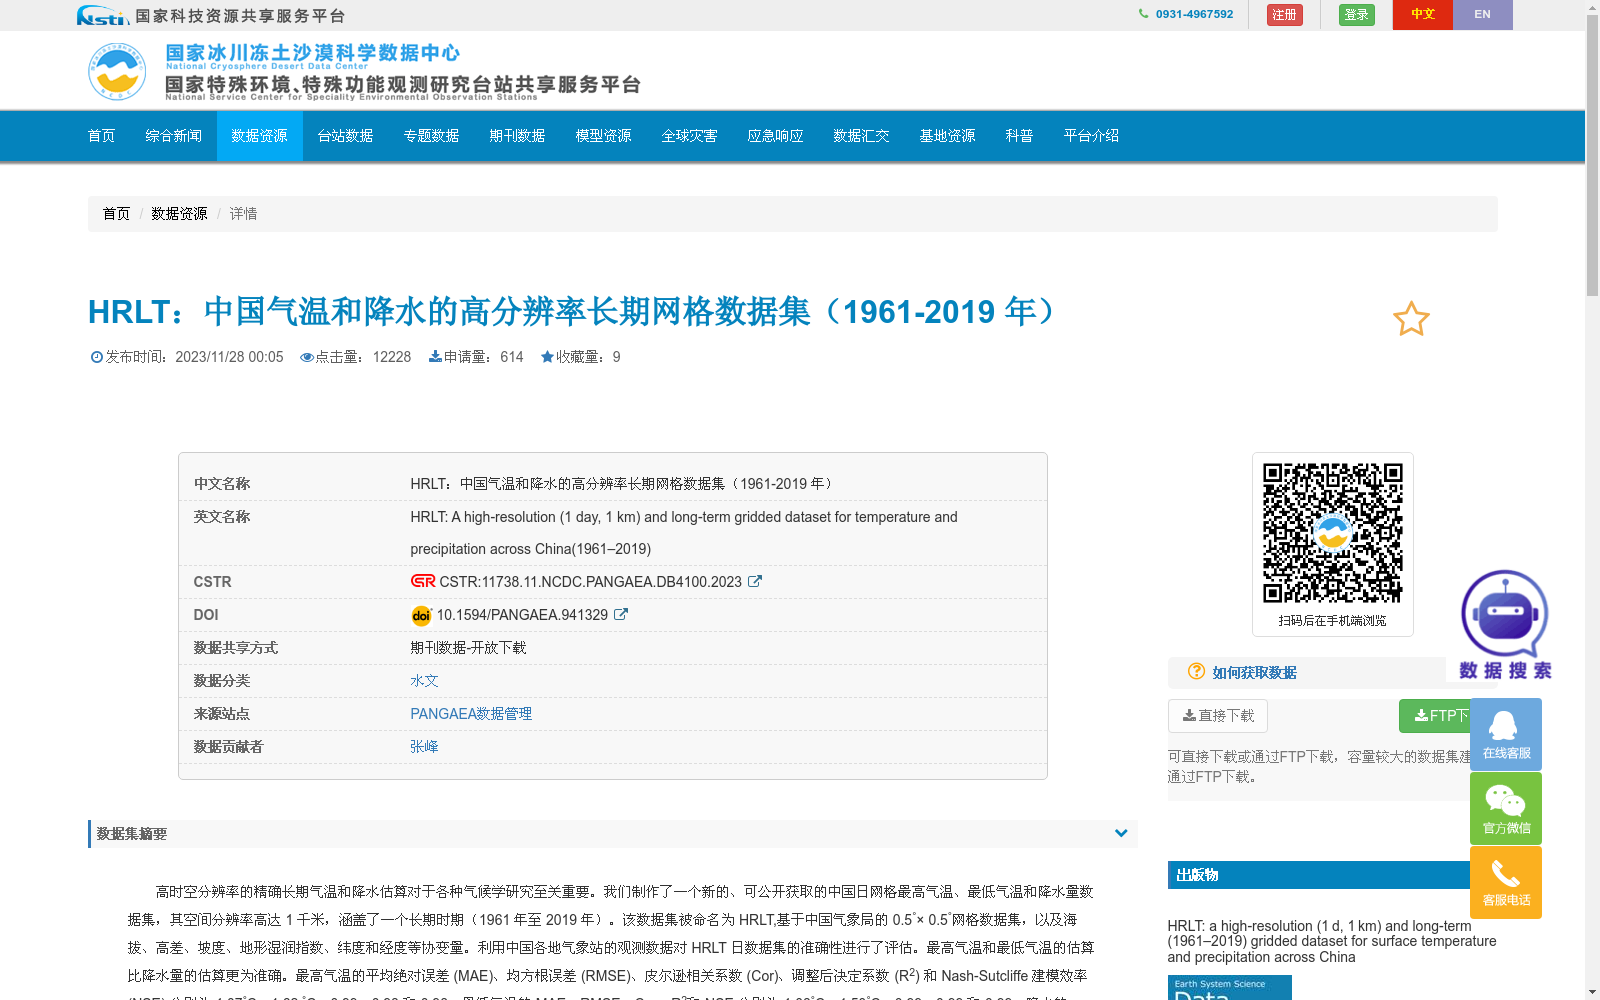Open the DOI external link icon
The height and width of the screenshot is (1000, 1600).
coord(621,614)
